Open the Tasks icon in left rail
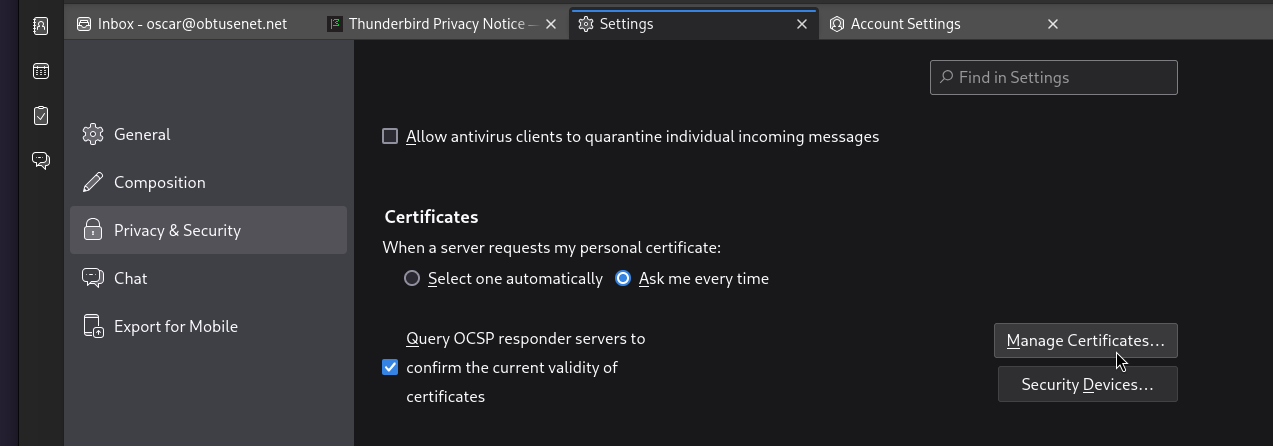The width and height of the screenshot is (1273, 446). pyautogui.click(x=41, y=116)
